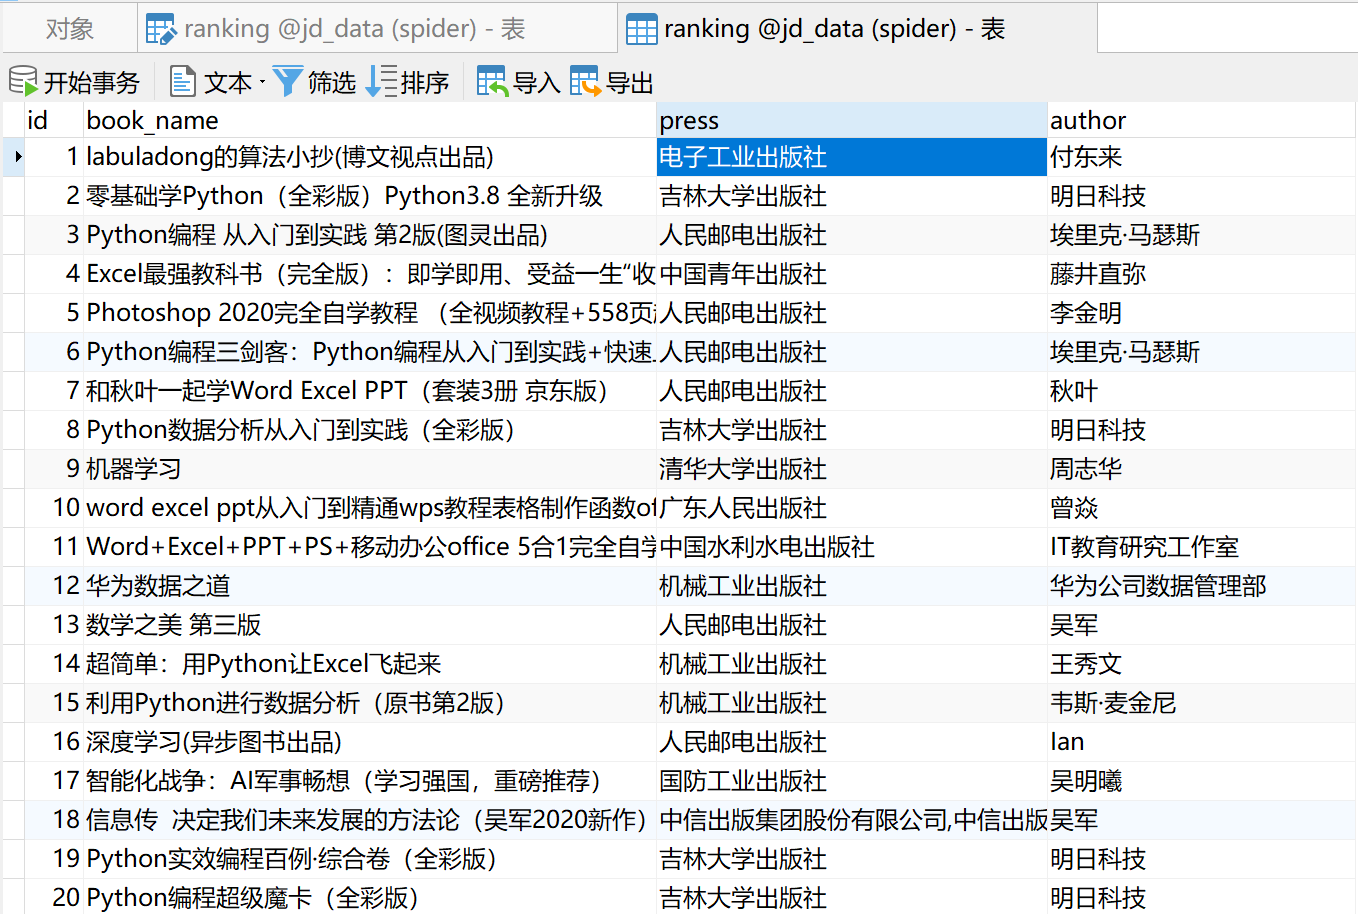Click the 导出 label
Image resolution: width=1358 pixels, height=914 pixels.
coord(630,83)
